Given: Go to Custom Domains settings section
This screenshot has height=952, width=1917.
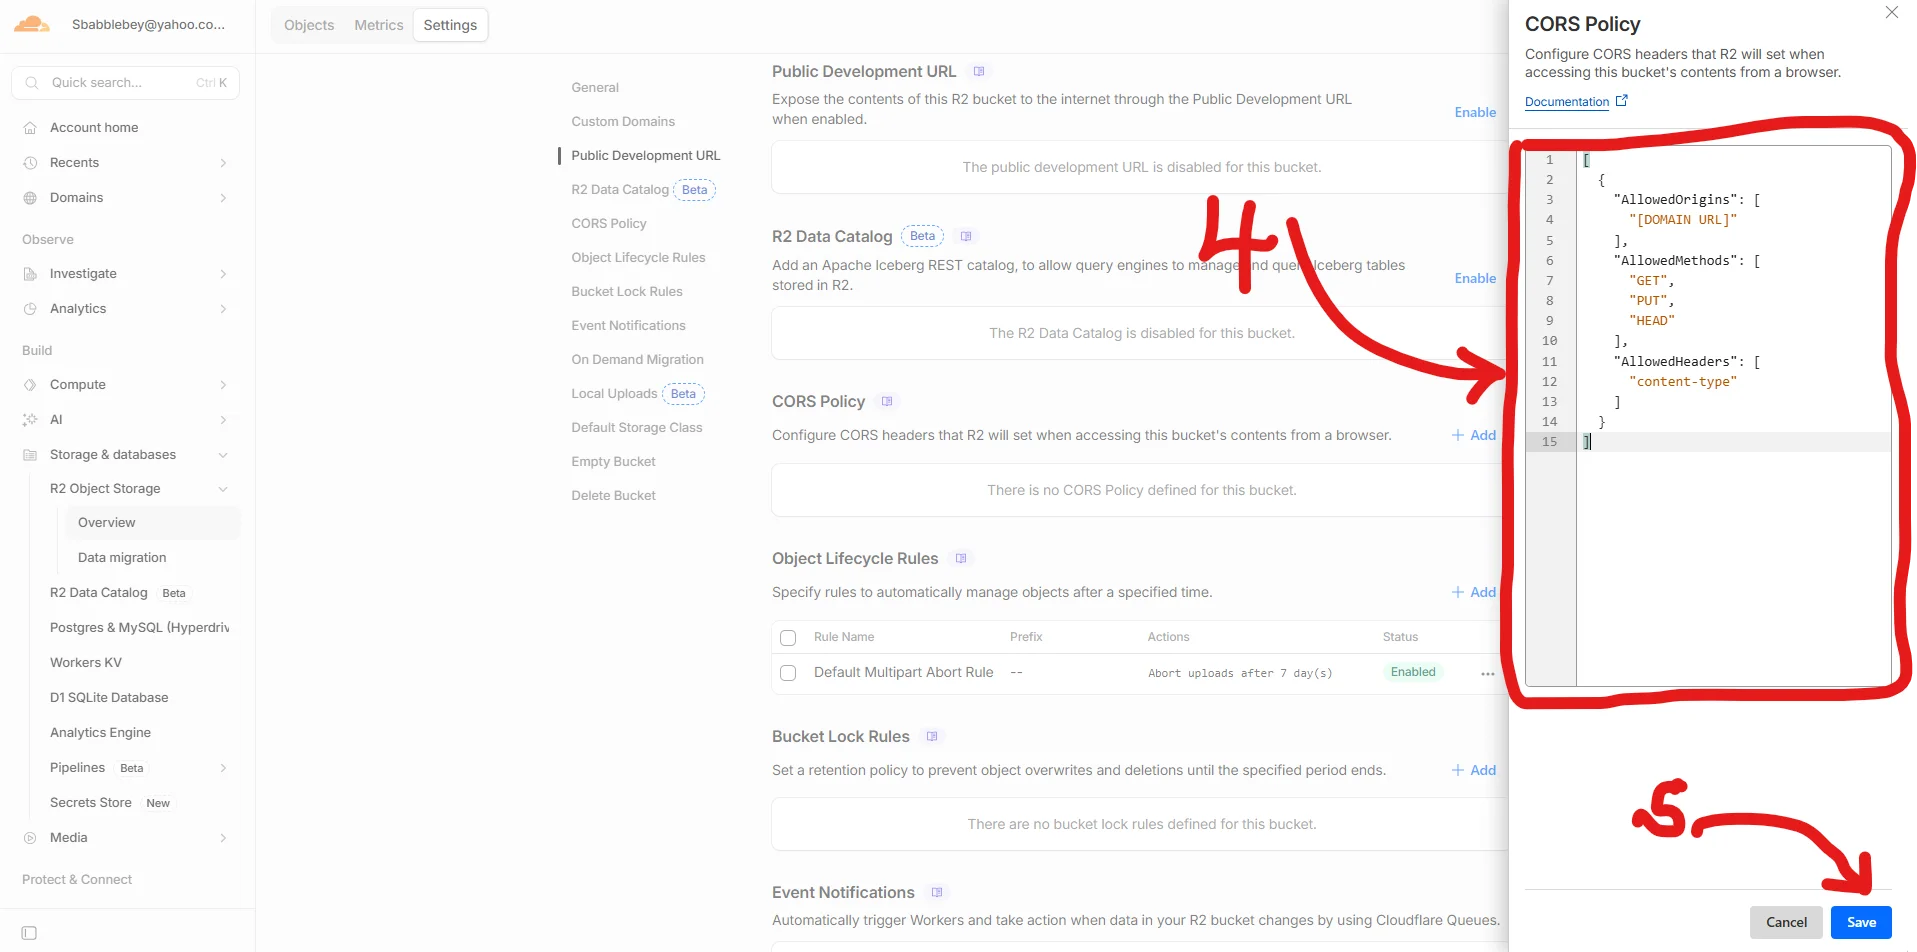Looking at the screenshot, I should (x=623, y=122).
